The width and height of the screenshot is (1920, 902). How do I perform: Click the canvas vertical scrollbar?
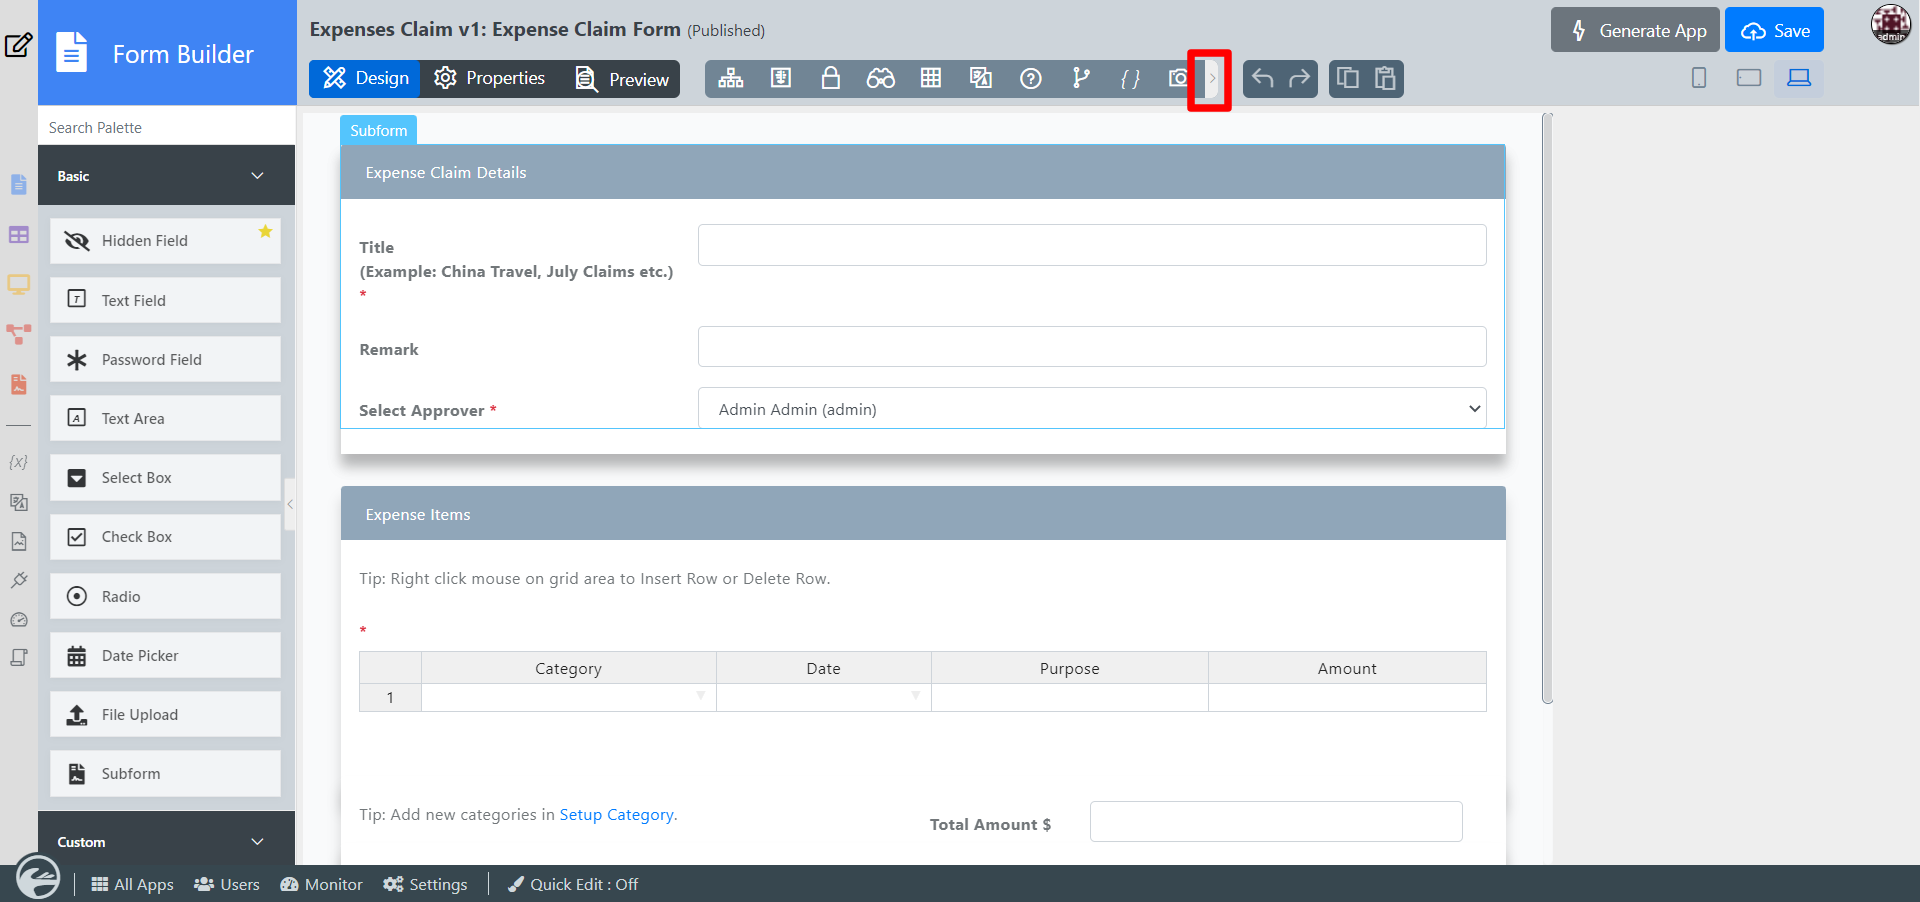click(x=1547, y=408)
